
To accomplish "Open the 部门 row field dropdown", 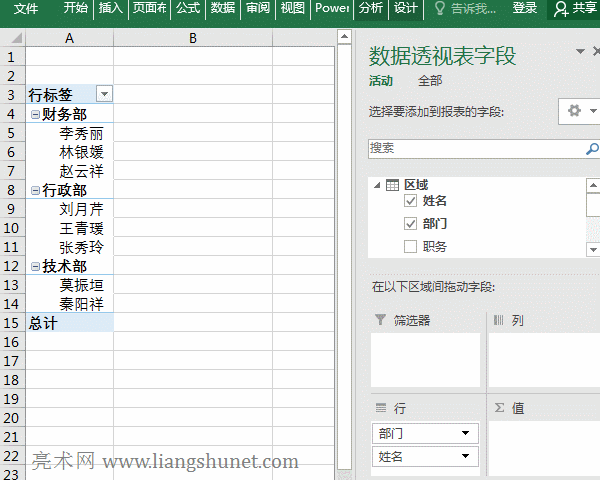I will pos(465,433).
